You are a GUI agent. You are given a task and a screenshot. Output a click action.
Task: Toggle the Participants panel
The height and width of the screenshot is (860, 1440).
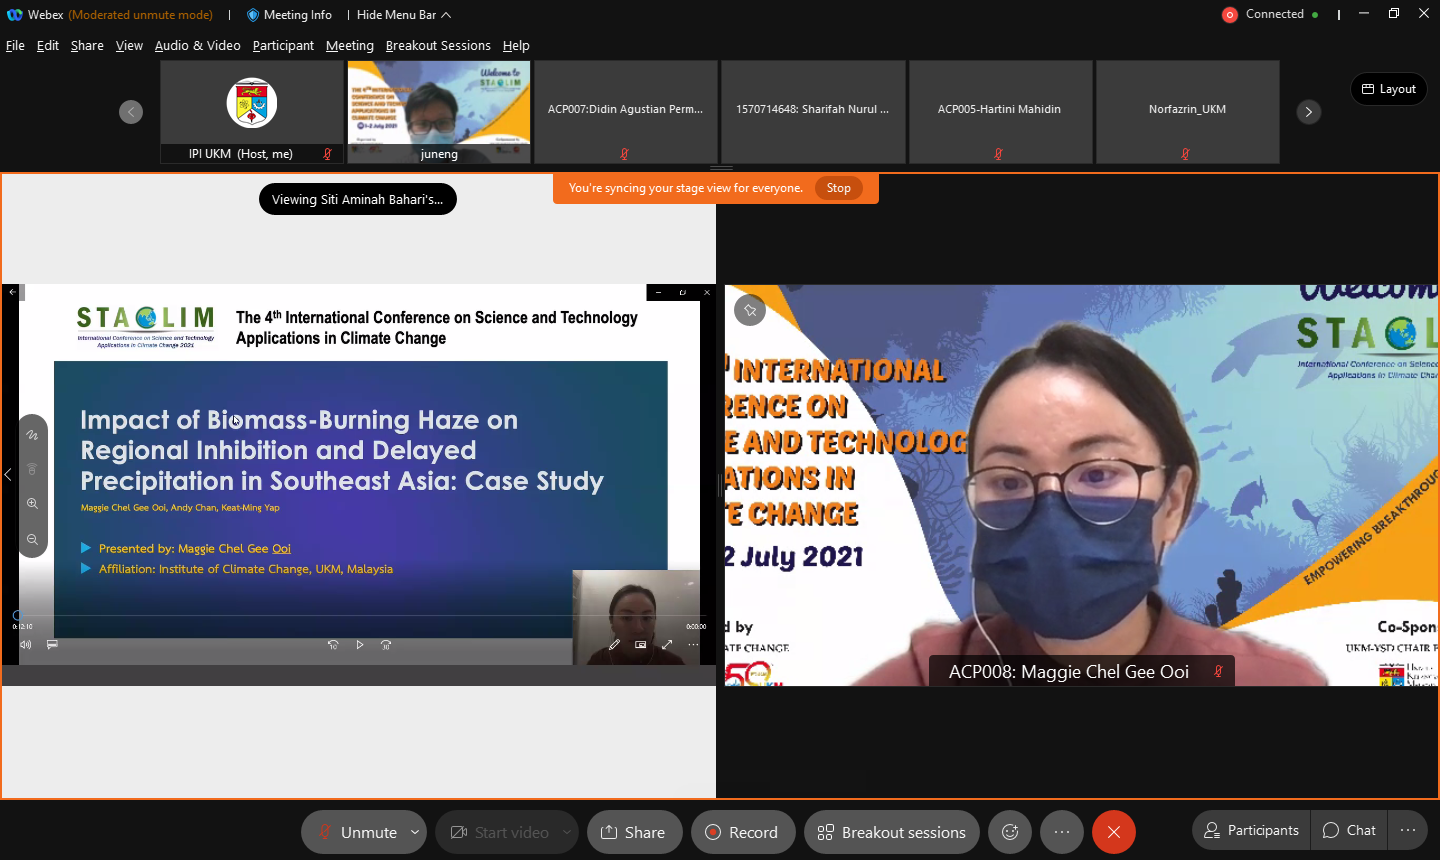click(x=1251, y=830)
